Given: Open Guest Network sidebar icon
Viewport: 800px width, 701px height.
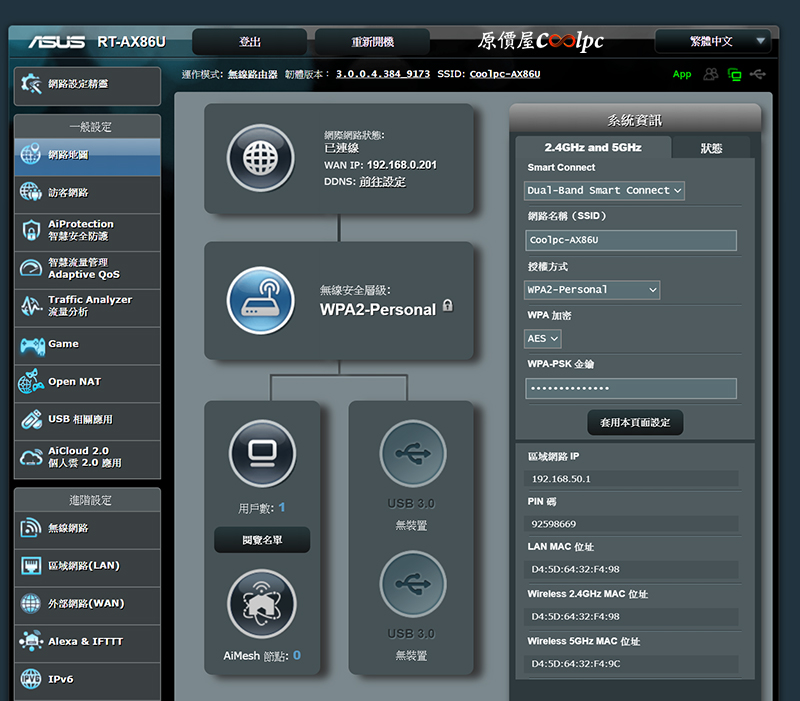Looking at the screenshot, I should (x=31, y=192).
